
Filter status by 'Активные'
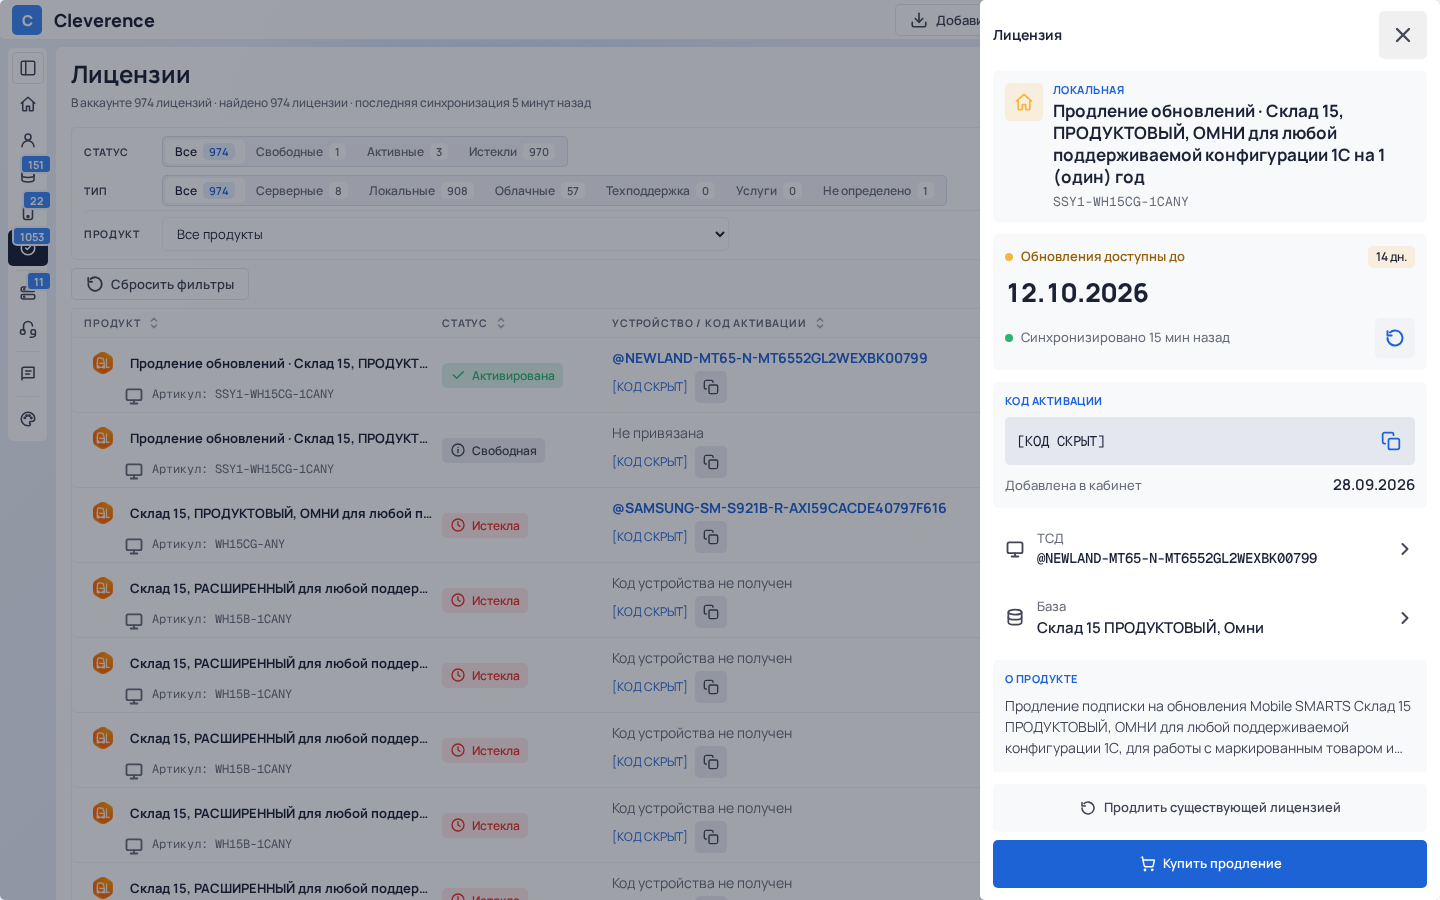405,152
